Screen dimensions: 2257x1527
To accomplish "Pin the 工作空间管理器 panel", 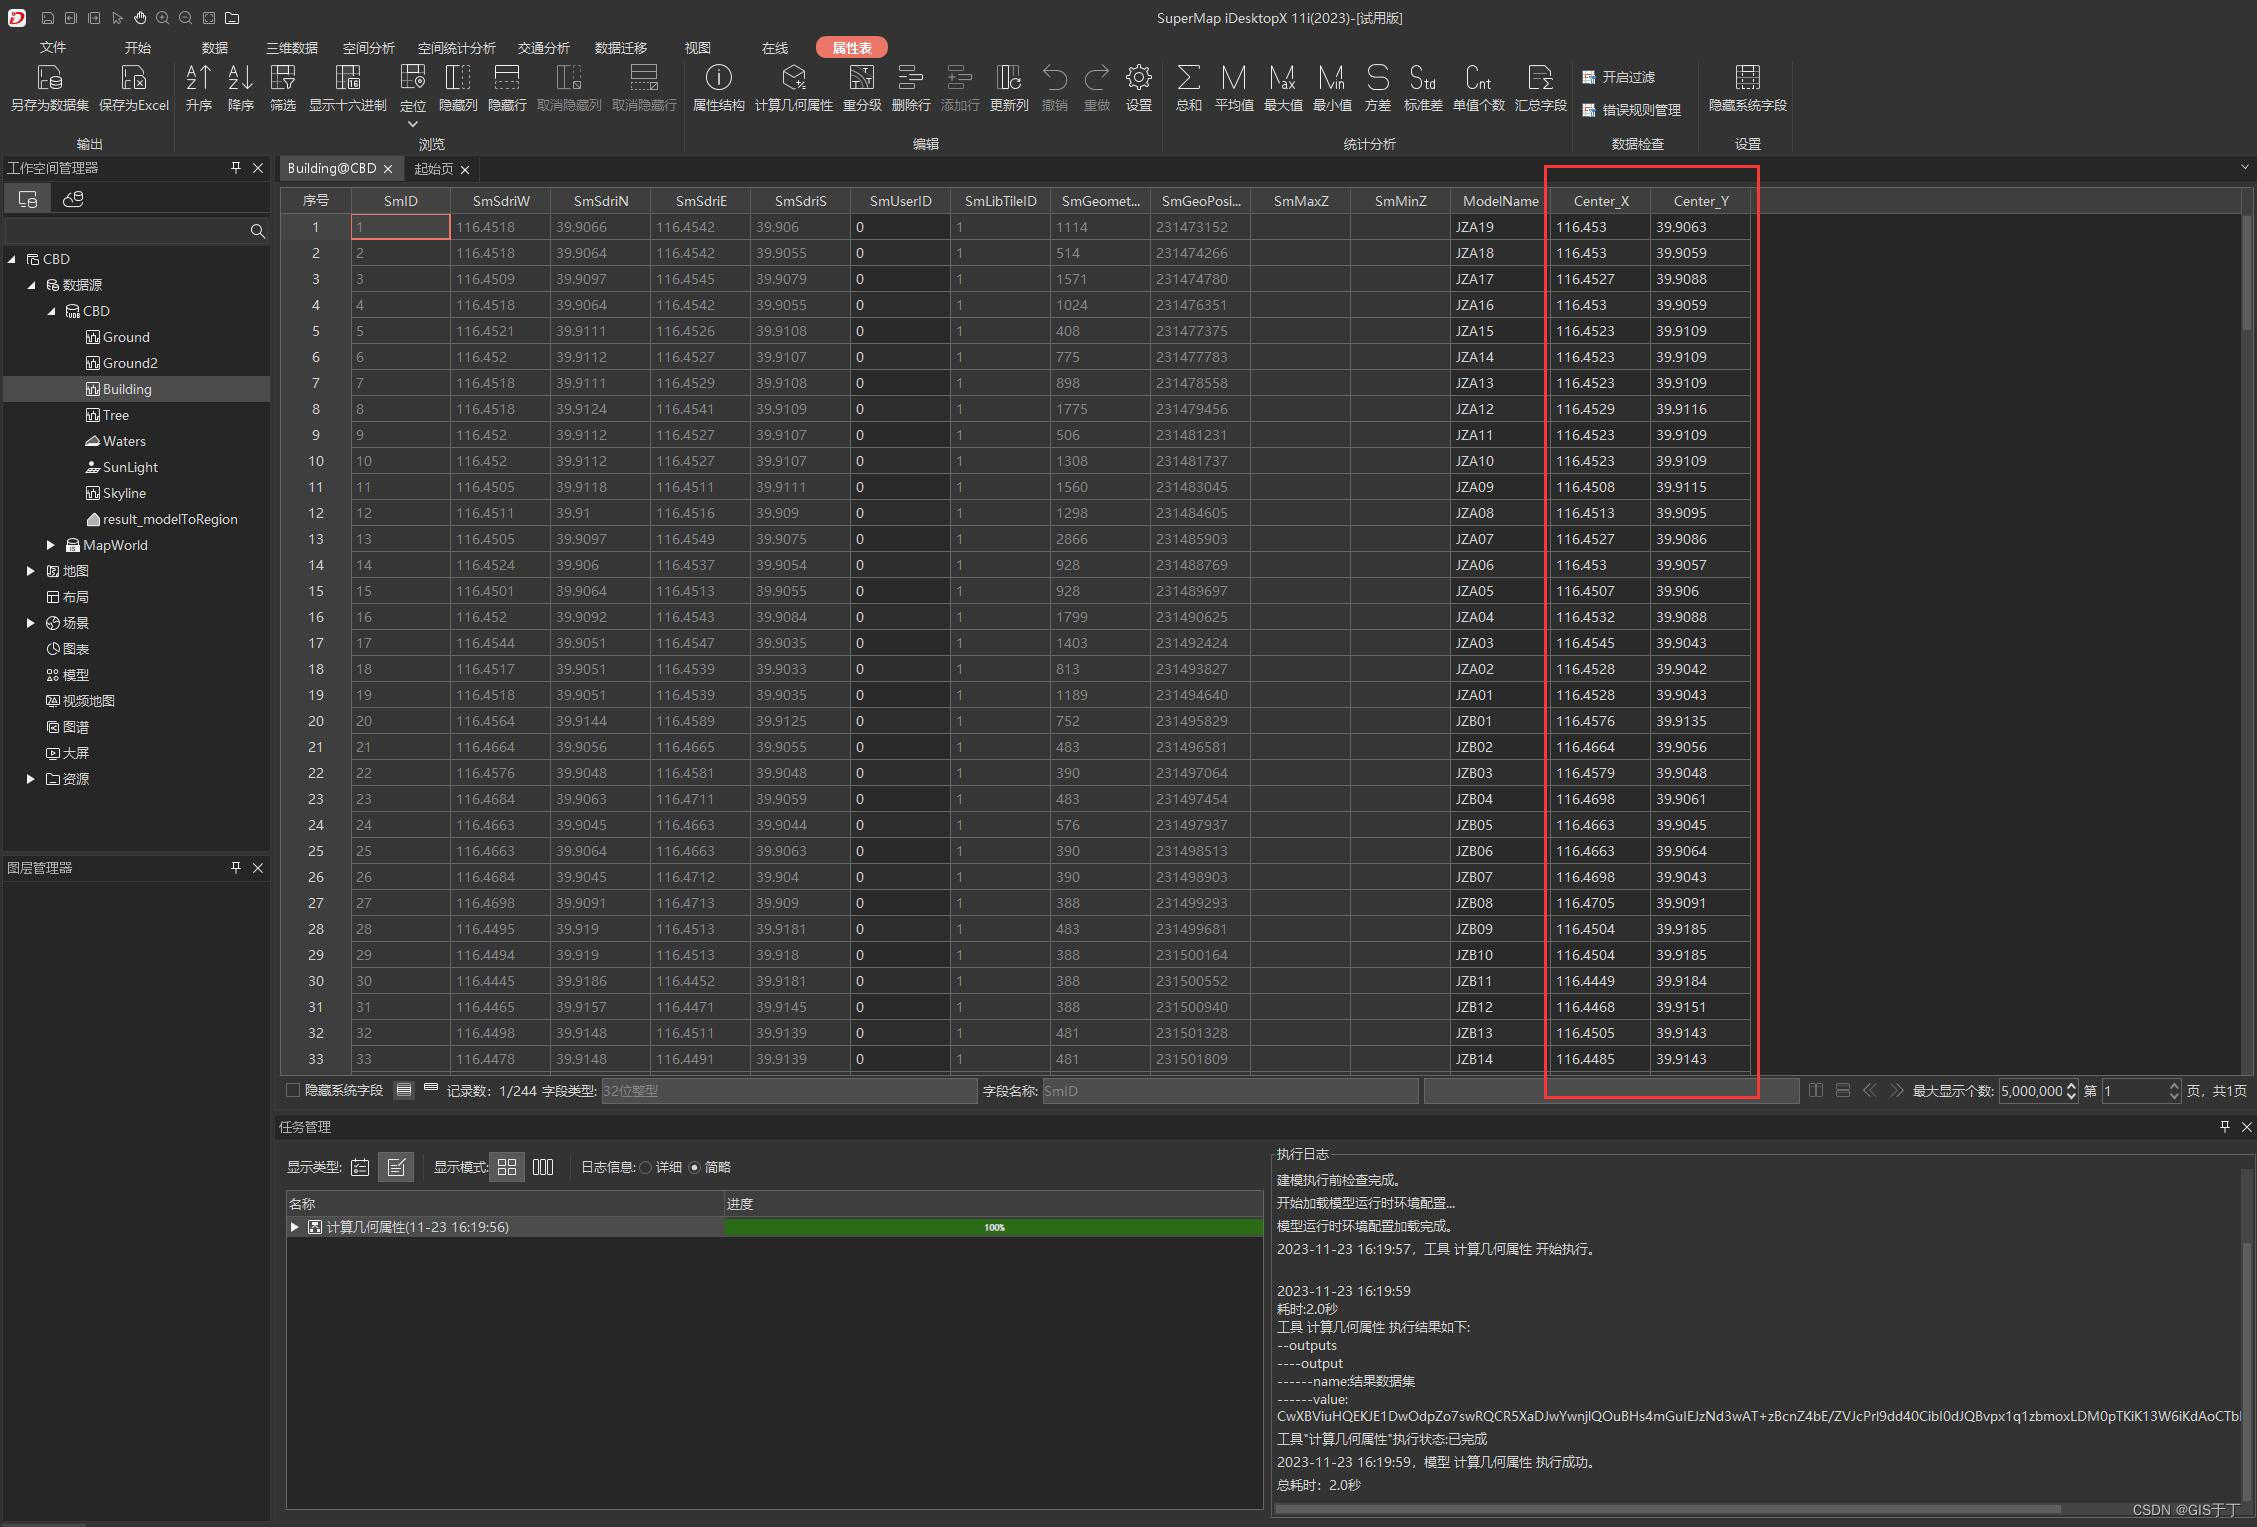I will click(236, 168).
